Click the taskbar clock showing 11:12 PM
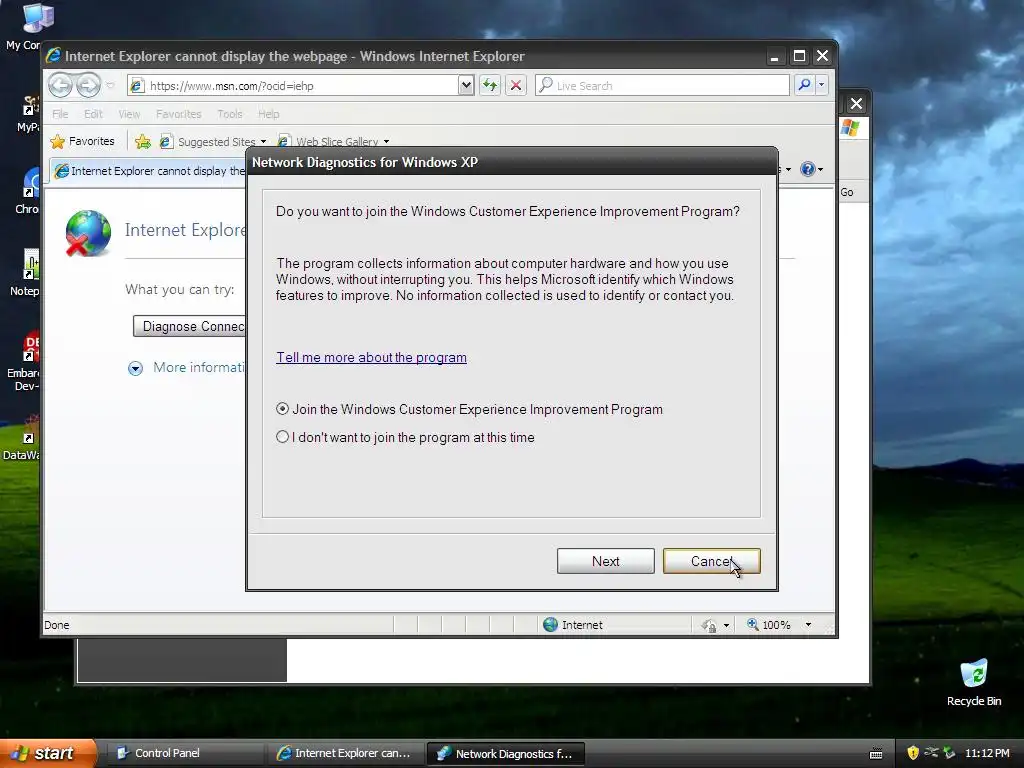The width and height of the screenshot is (1024, 768). (987, 753)
